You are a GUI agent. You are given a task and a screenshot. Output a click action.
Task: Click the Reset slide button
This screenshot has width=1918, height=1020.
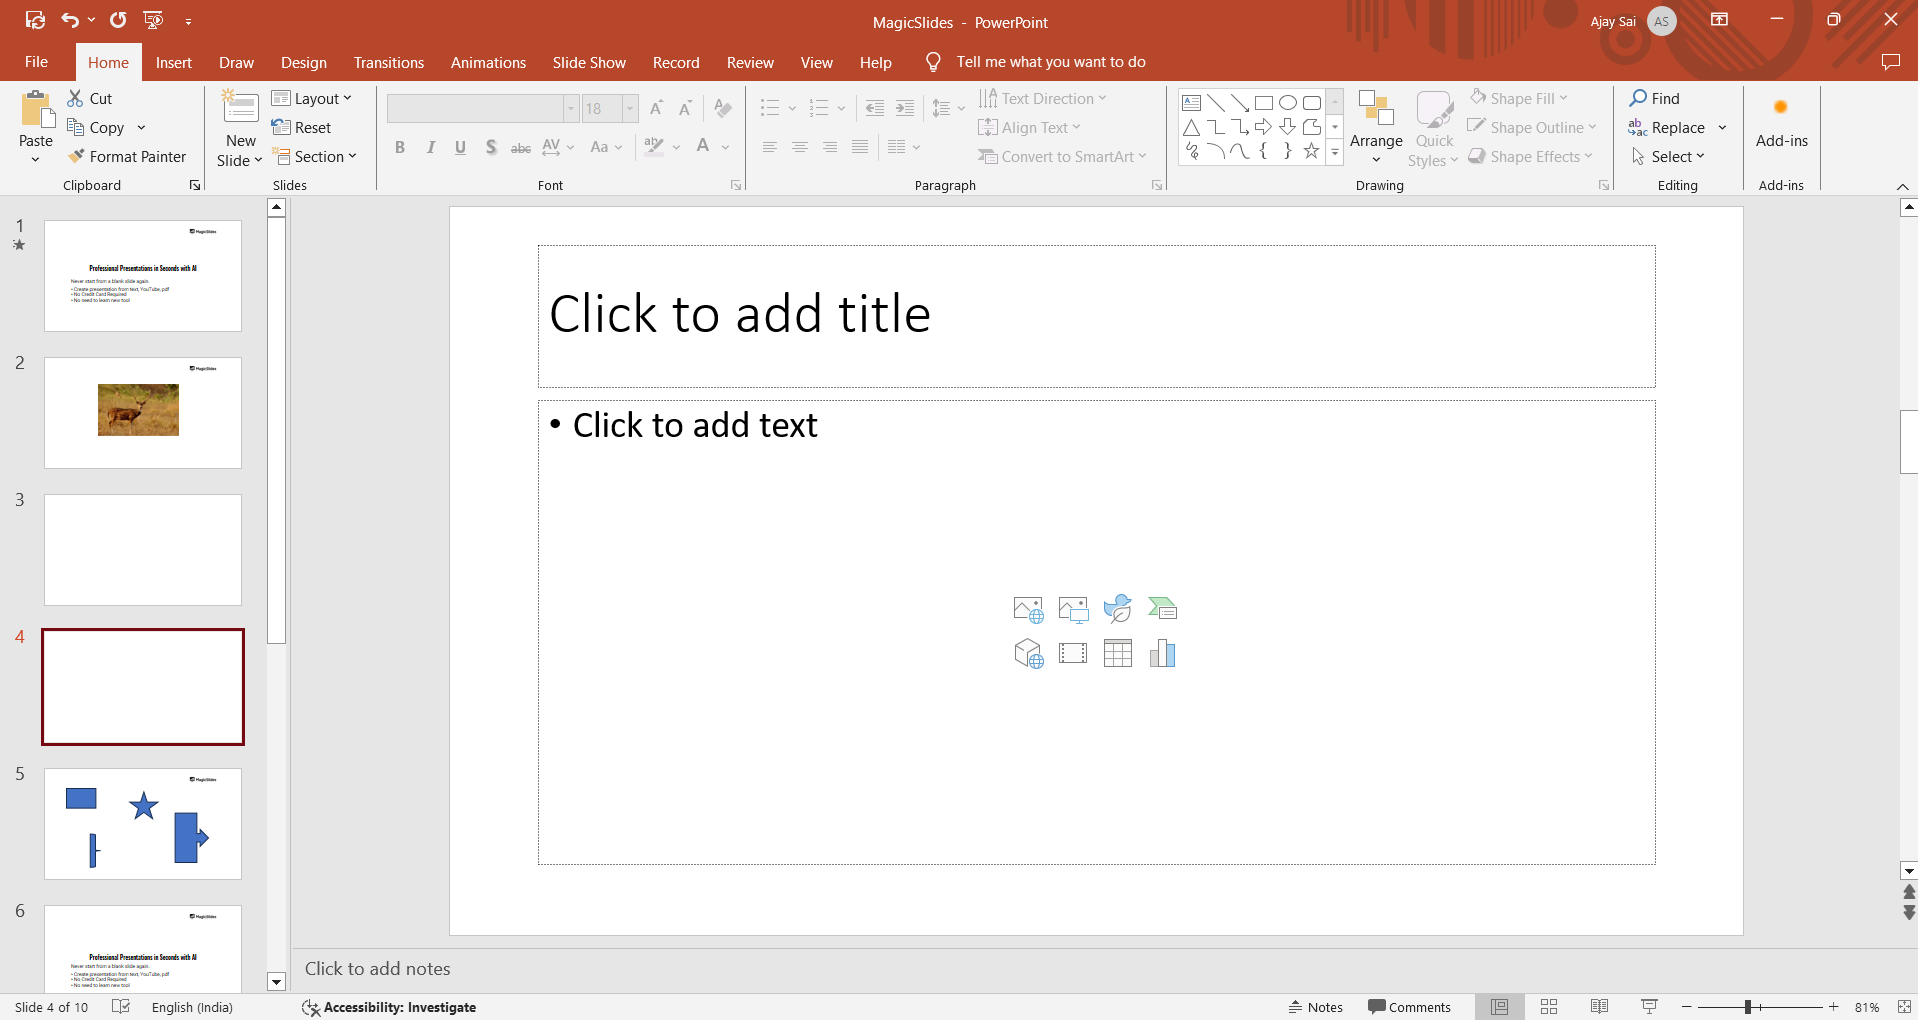(302, 127)
